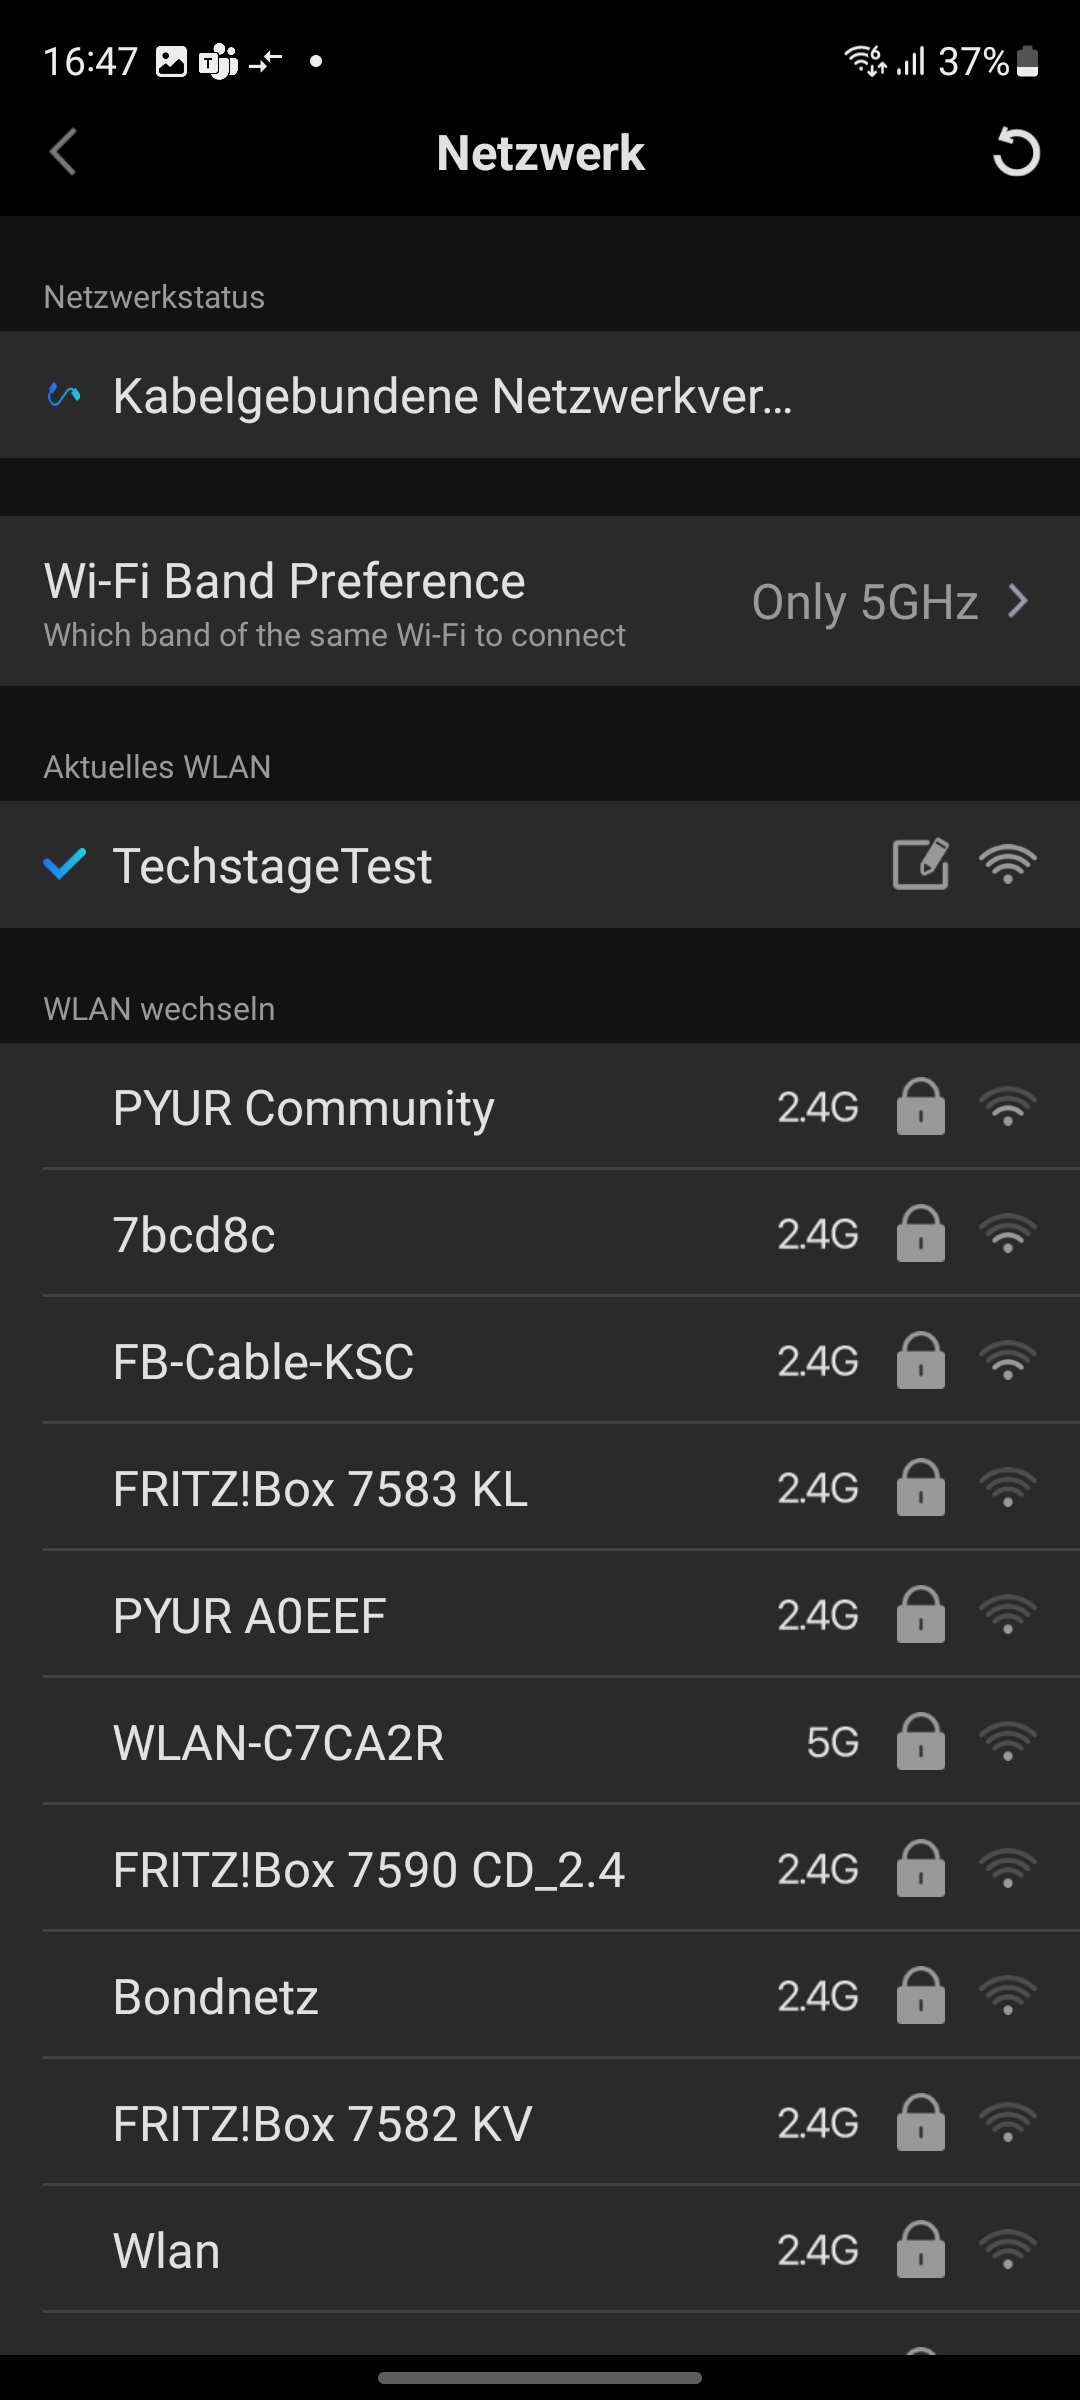Connect to PYUR A0EEF network
The height and width of the screenshot is (2400, 1080).
[x=250, y=1616]
